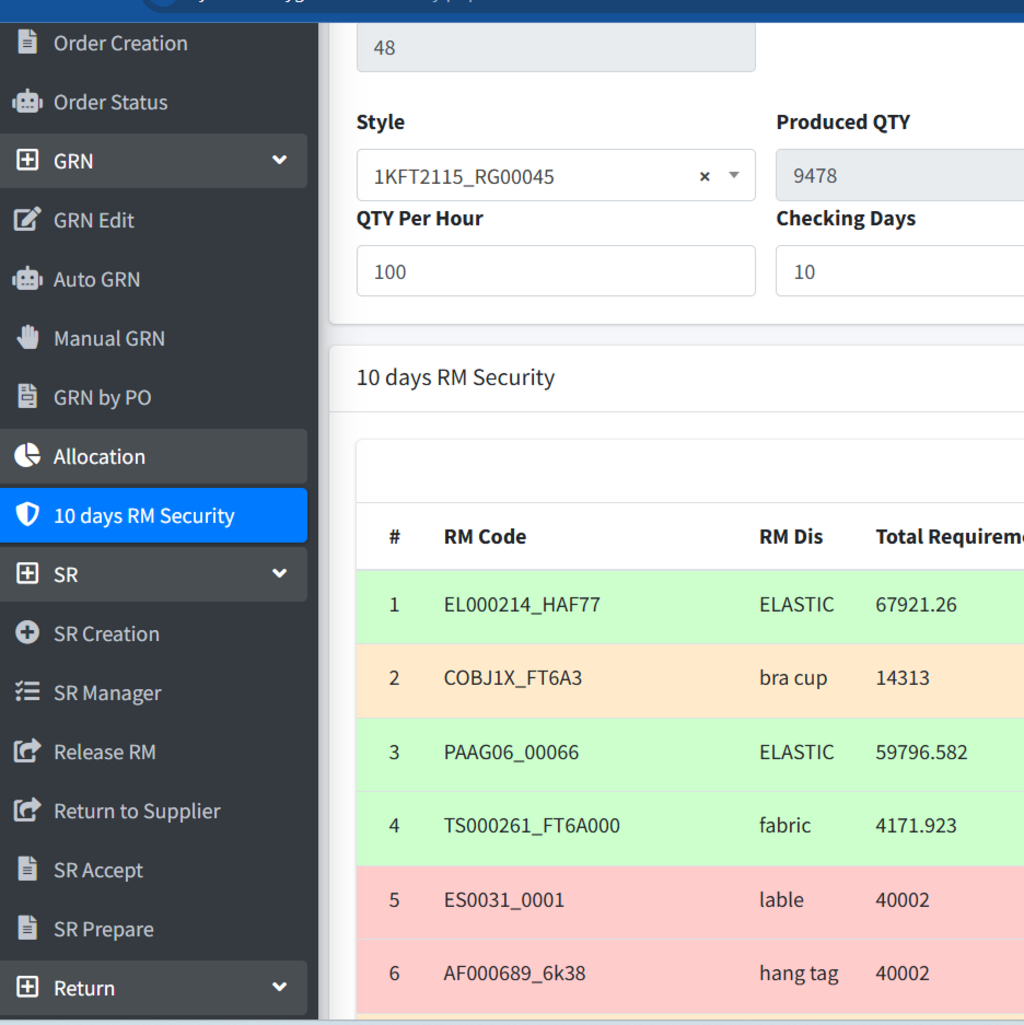Click the Manual GRN hand icon
1024x1025 pixels.
tap(27, 338)
